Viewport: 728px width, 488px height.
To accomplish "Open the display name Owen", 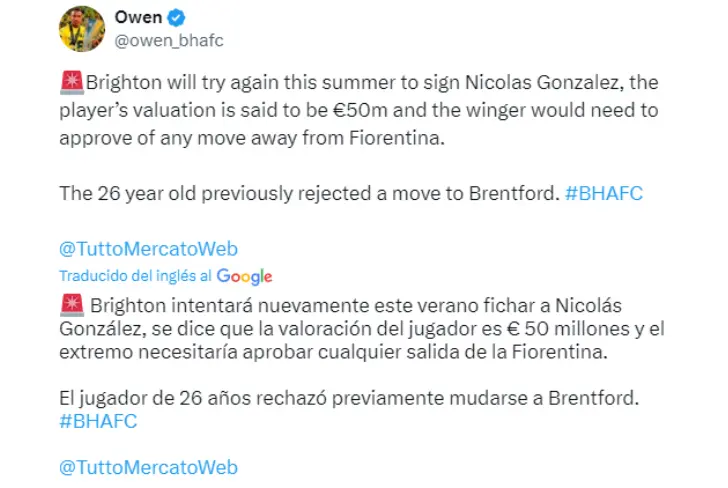I will click(138, 17).
